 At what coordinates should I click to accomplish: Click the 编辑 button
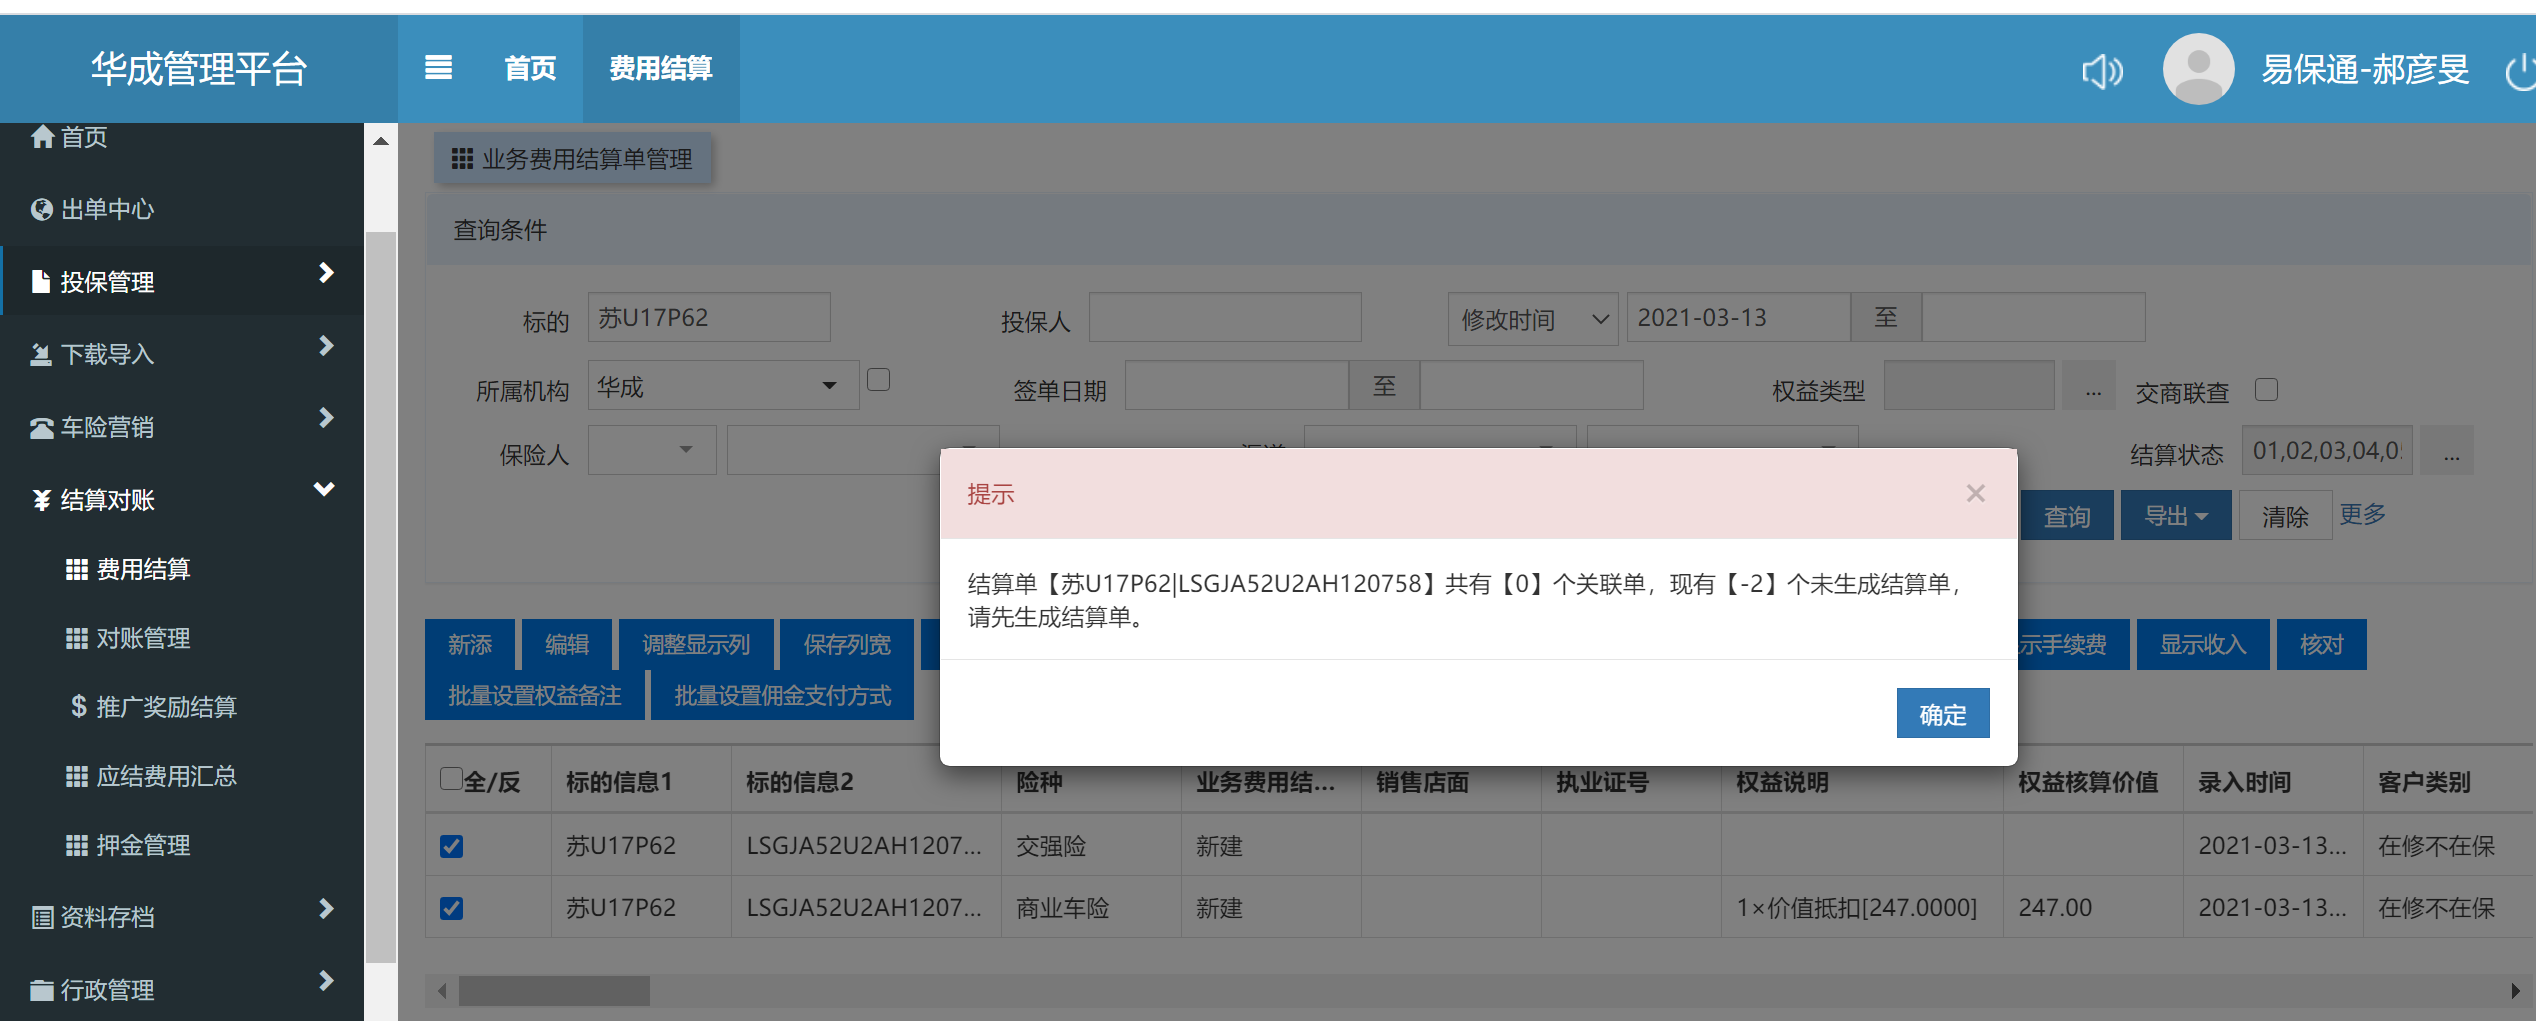tap(567, 644)
